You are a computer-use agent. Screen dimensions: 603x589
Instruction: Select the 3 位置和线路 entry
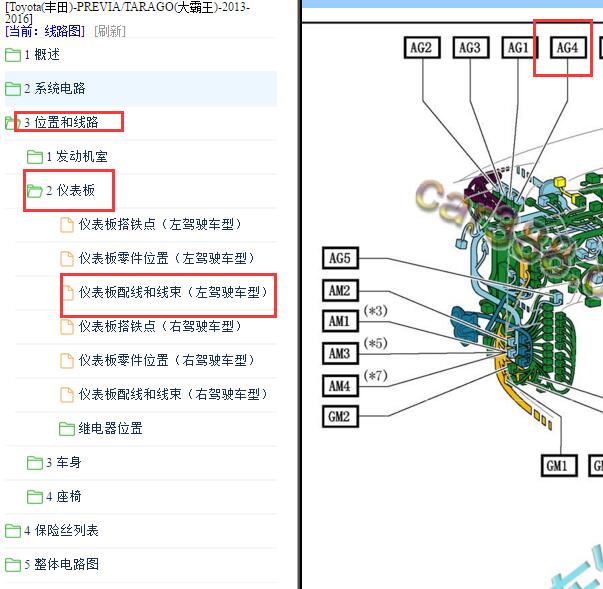pos(62,122)
